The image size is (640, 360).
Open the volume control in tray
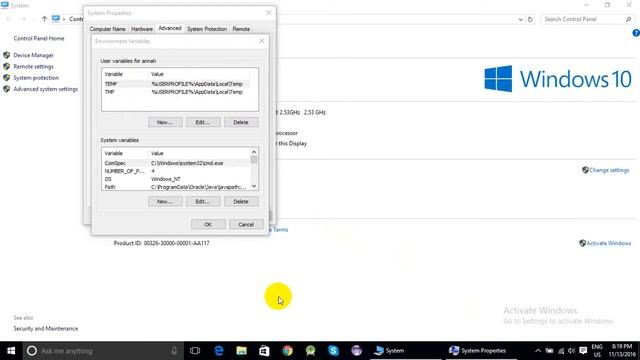pos(571,351)
